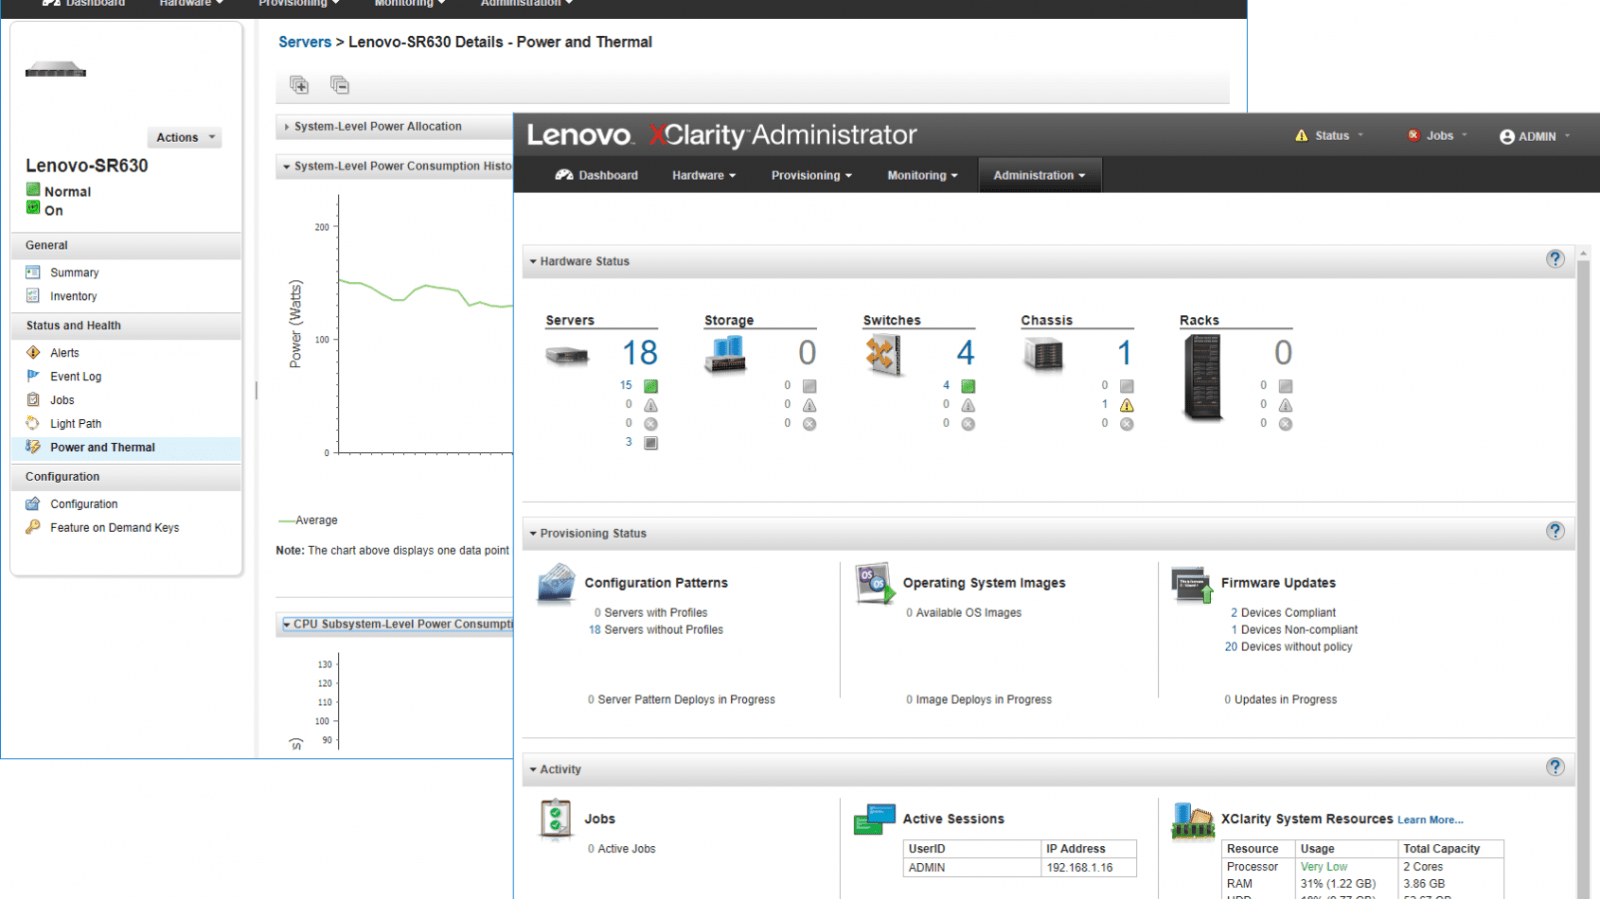Open Inventory in the sidebar
This screenshot has width=1600, height=899.
tap(73, 297)
